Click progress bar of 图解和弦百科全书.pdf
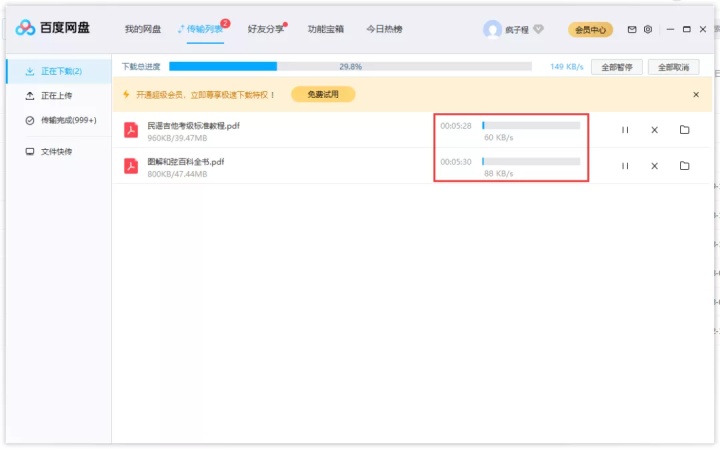This screenshot has height=449, width=720. tap(531, 161)
